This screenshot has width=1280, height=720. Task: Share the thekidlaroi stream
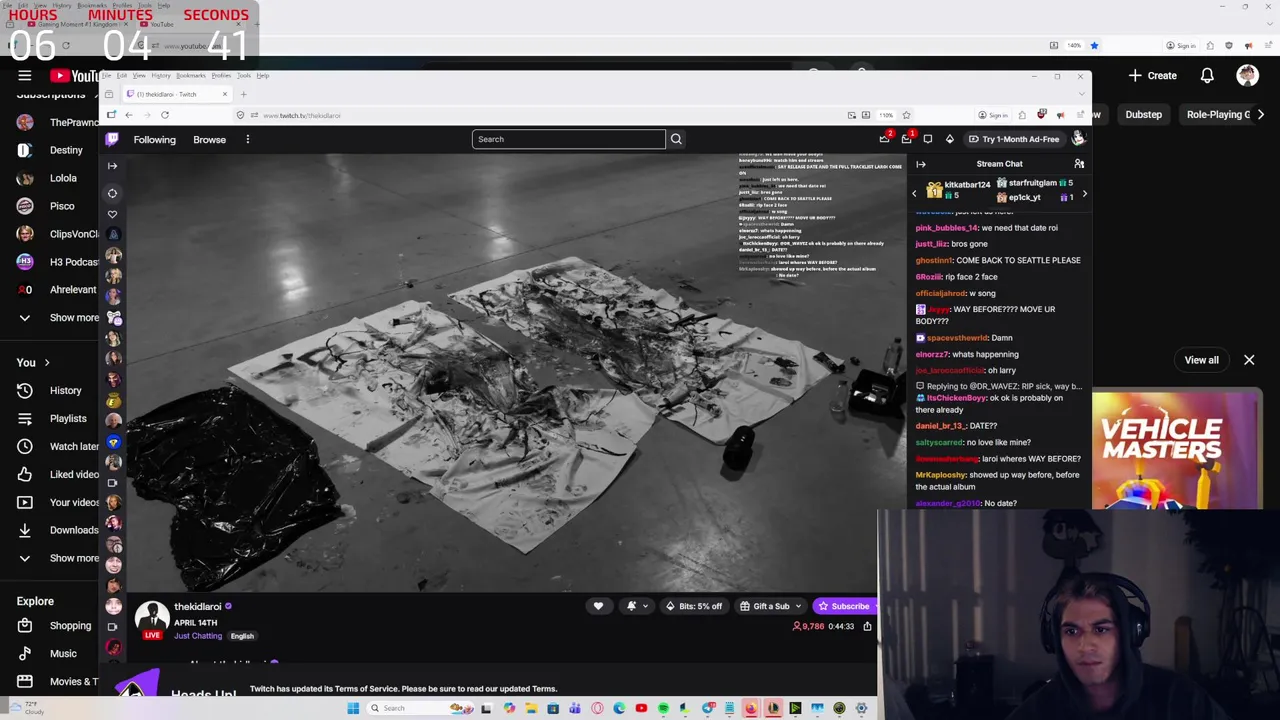tap(867, 626)
